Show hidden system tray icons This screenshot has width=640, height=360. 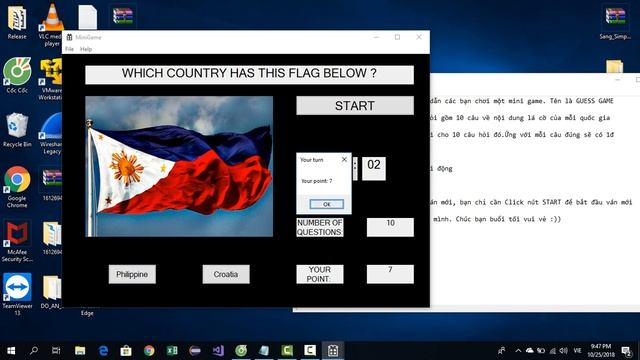[518, 351]
